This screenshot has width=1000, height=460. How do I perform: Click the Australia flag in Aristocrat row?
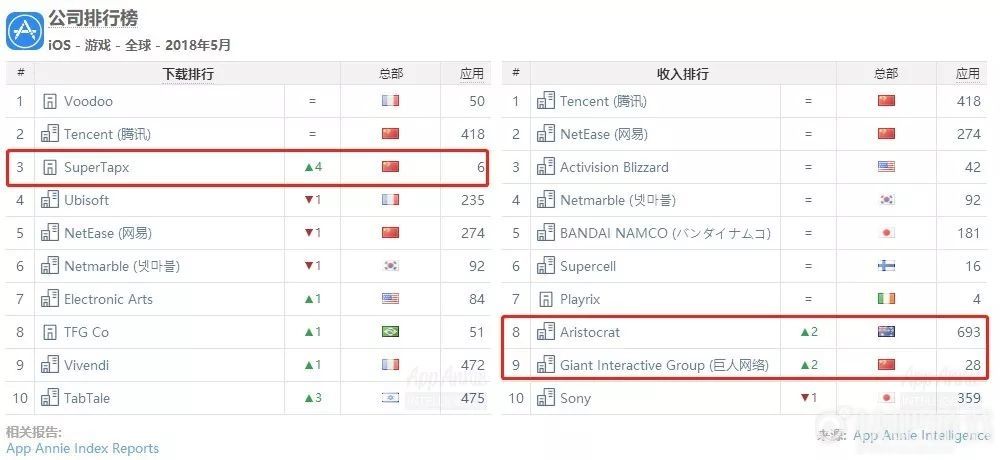pyautogui.click(x=886, y=332)
